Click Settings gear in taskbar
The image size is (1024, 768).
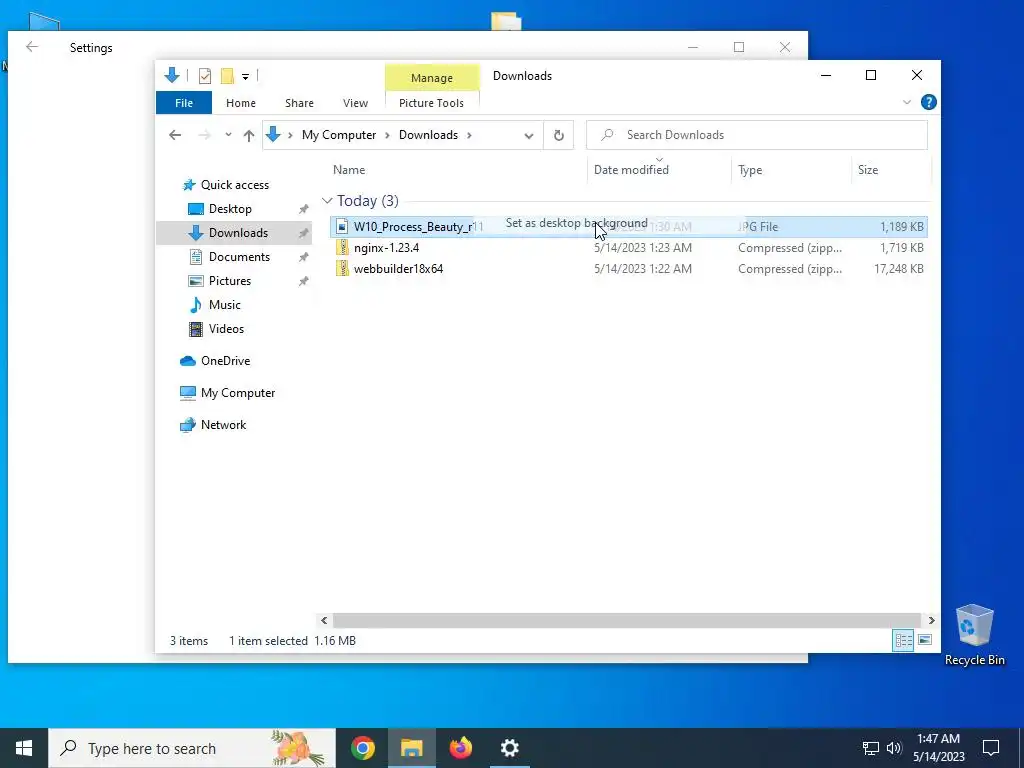[x=509, y=748]
